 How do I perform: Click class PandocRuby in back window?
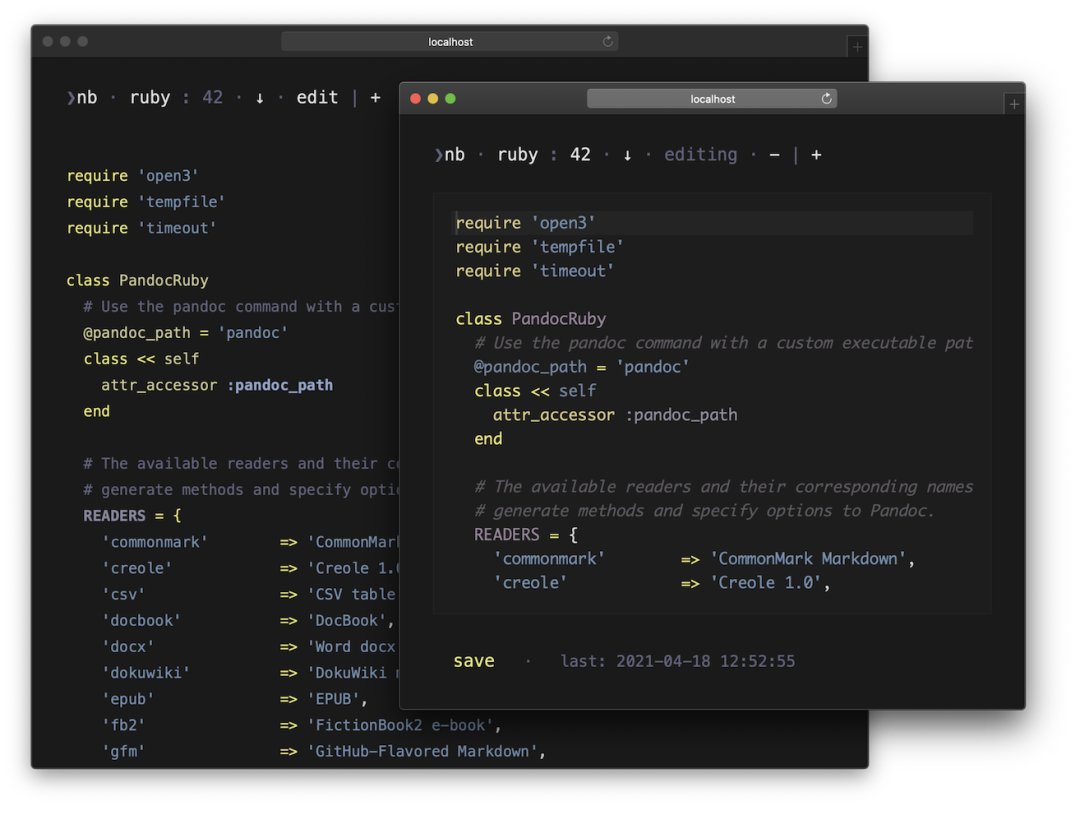[137, 280]
